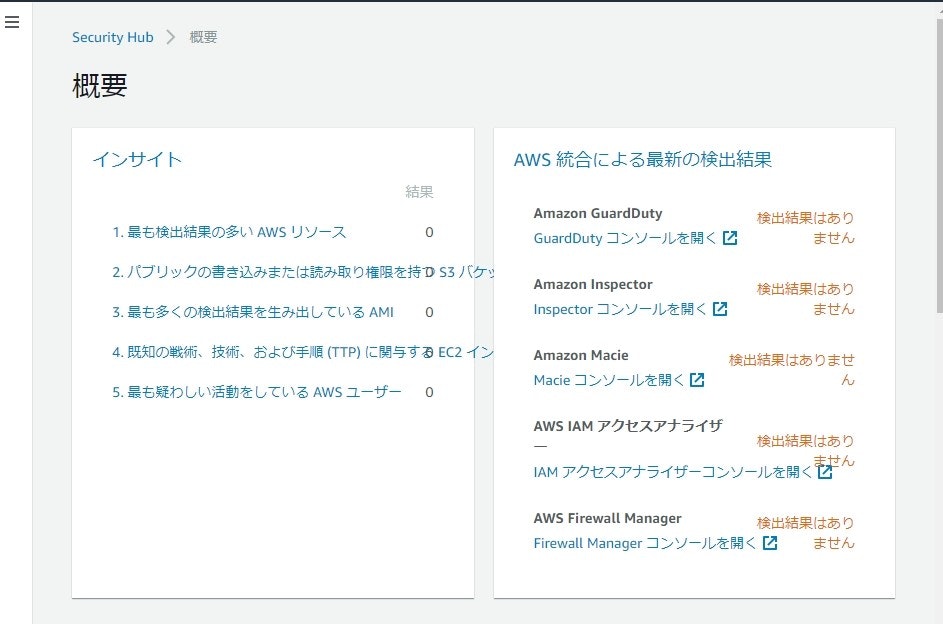Click the result count 0 for insight 1
Screen dimensions: 943x624
(x=429, y=232)
